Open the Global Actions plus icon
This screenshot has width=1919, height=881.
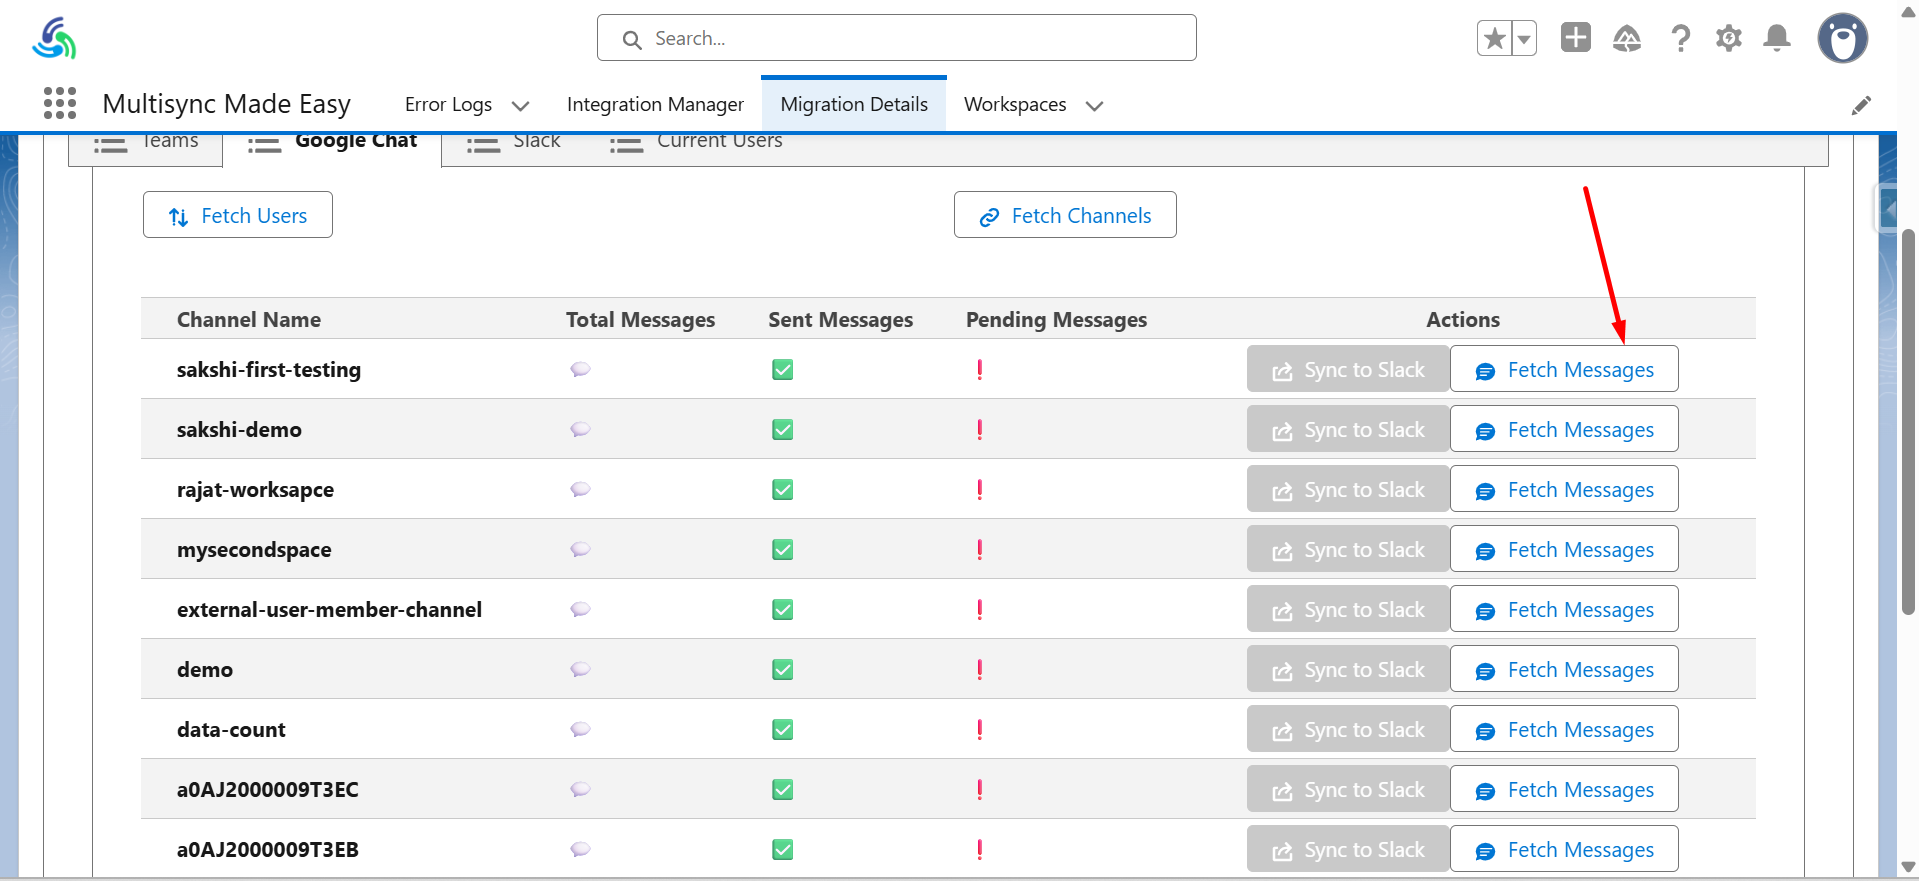pos(1576,38)
